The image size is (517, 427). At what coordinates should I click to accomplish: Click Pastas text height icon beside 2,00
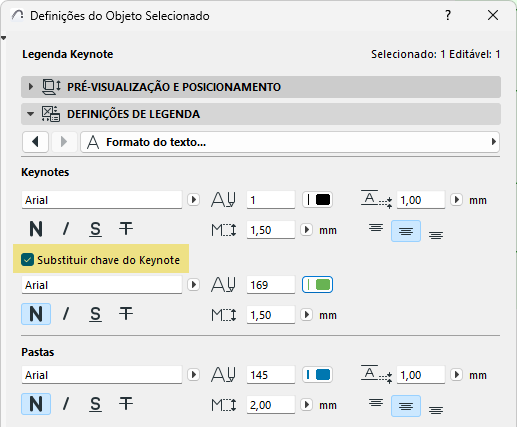[x=224, y=405]
